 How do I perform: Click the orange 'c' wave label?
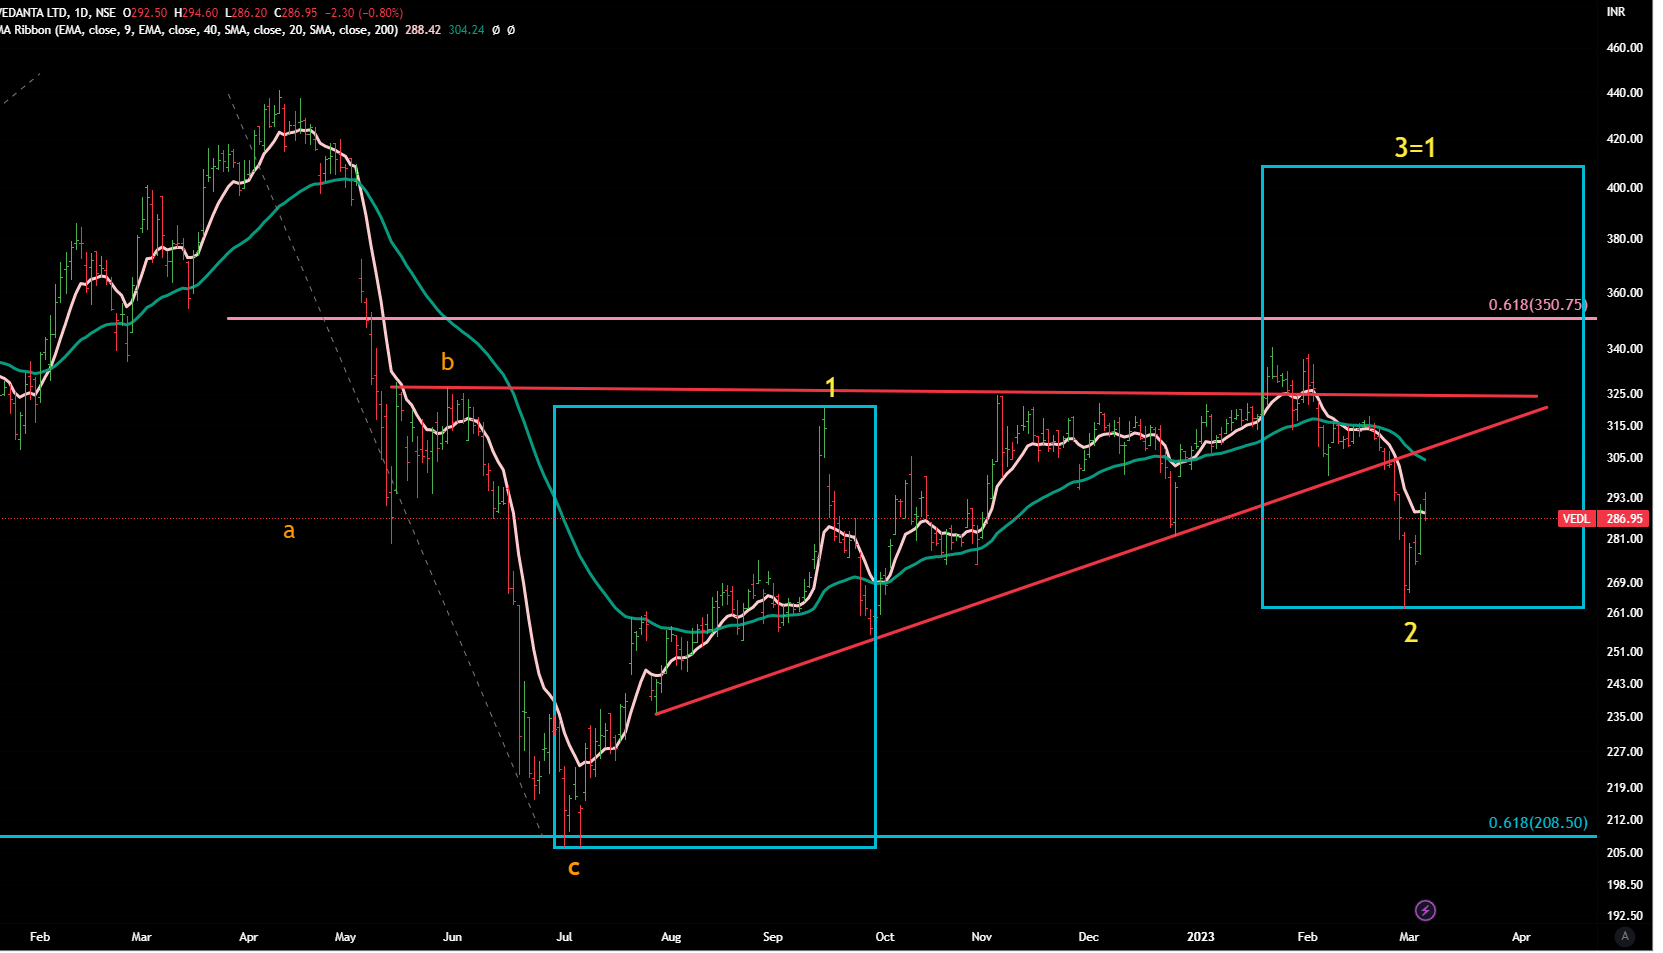click(x=574, y=867)
